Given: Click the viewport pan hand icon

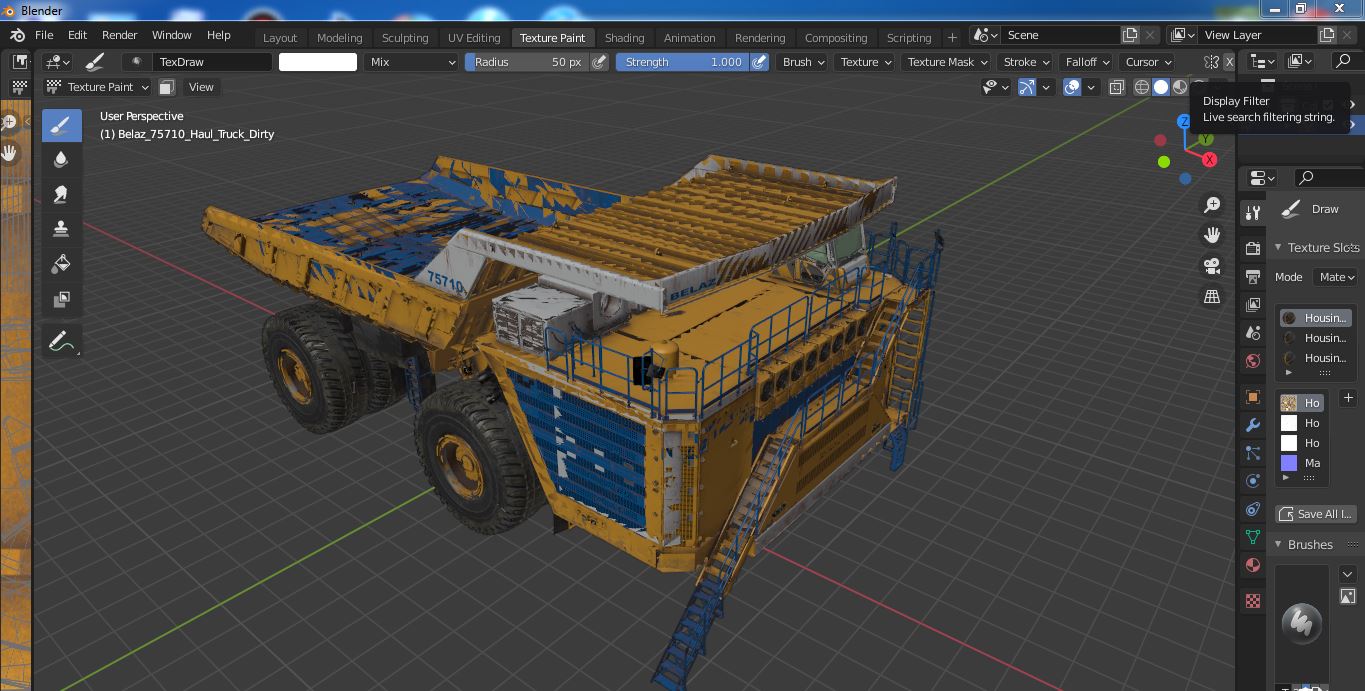Looking at the screenshot, I should click(x=1212, y=235).
